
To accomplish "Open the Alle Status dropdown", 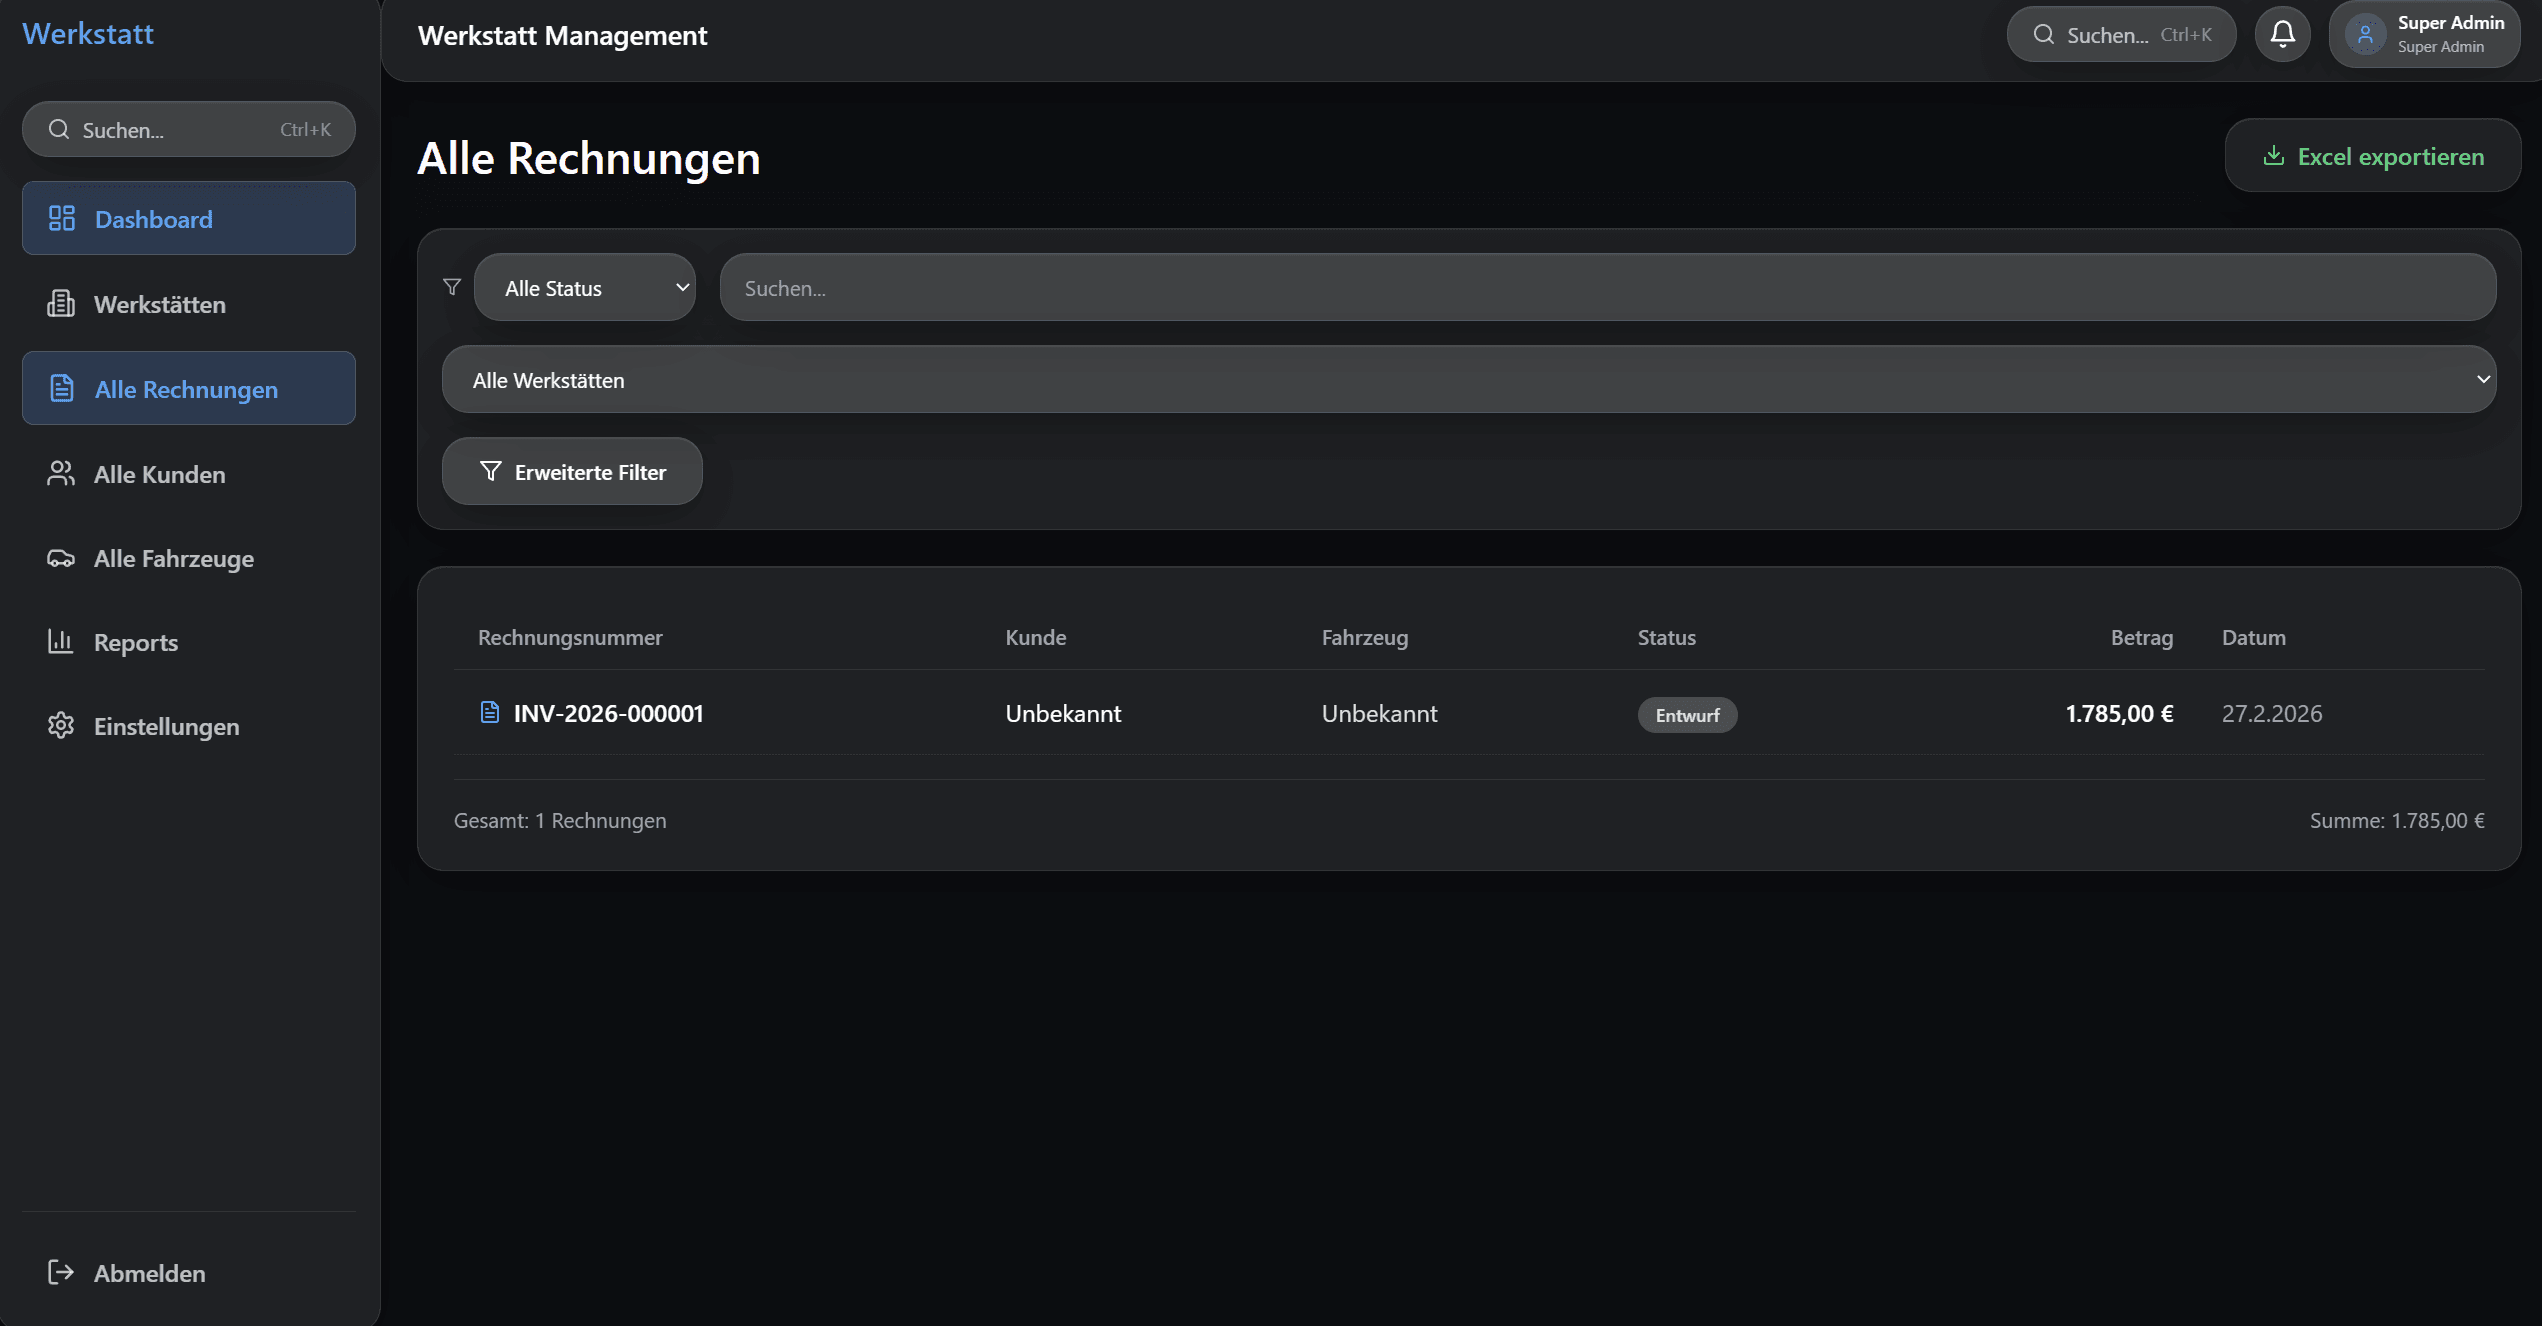I will pos(585,288).
